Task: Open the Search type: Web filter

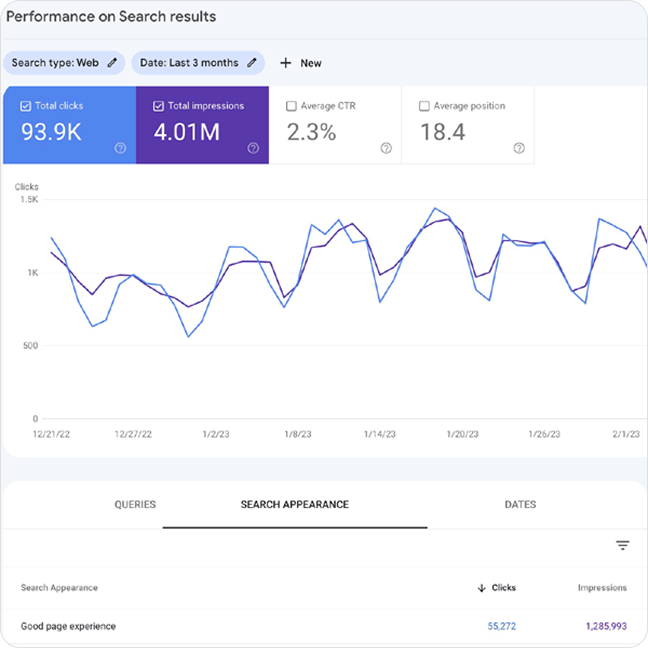Action: pos(55,63)
